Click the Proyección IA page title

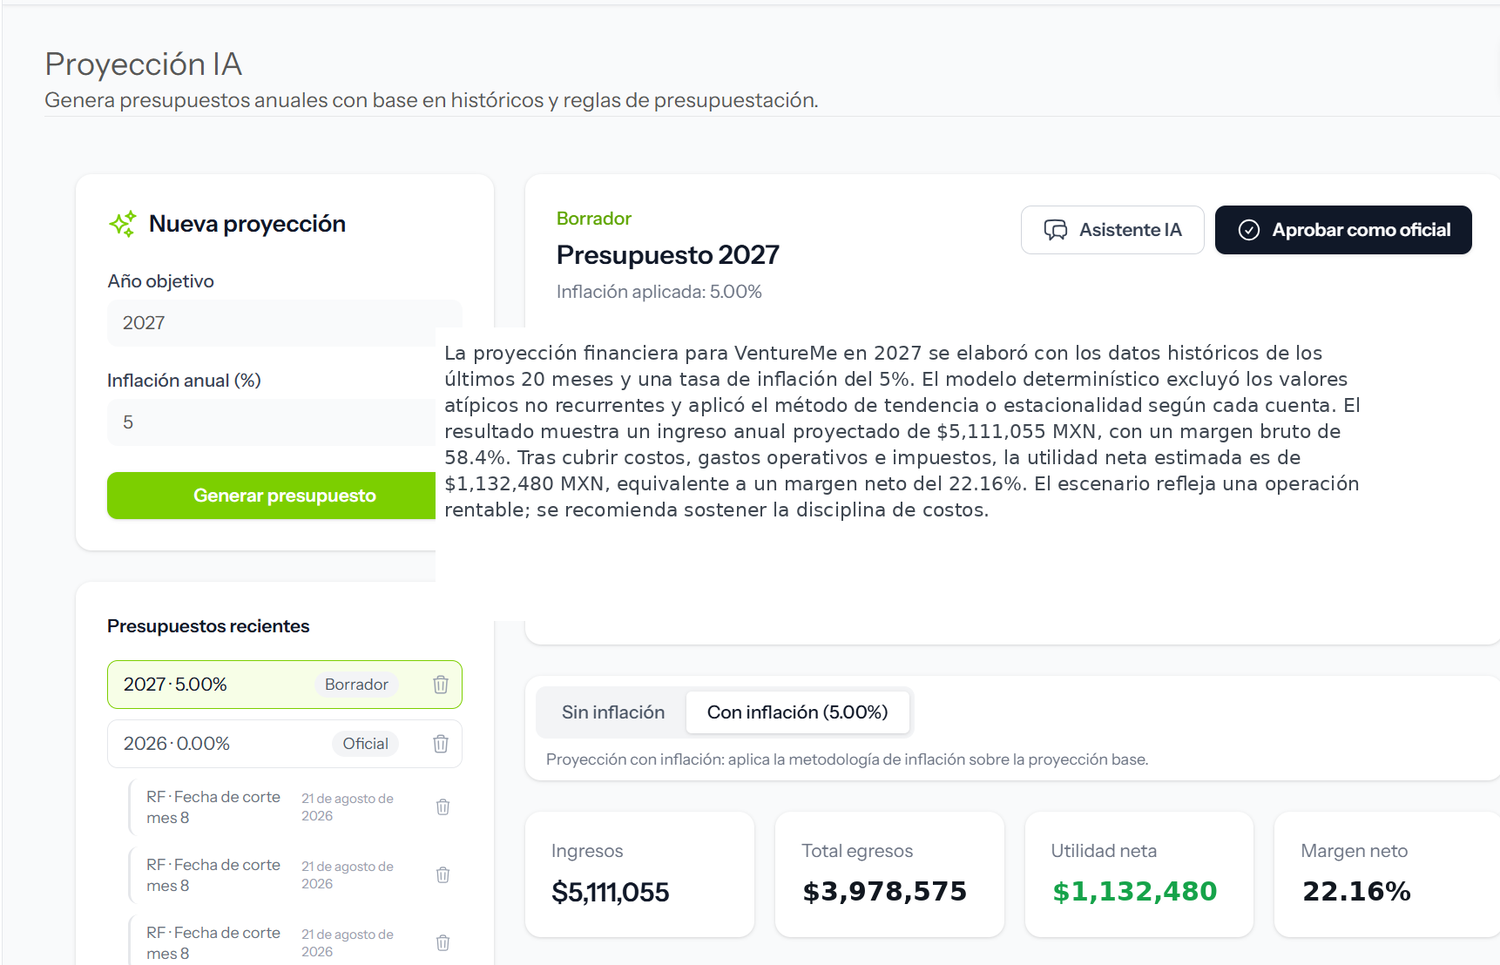(x=143, y=64)
